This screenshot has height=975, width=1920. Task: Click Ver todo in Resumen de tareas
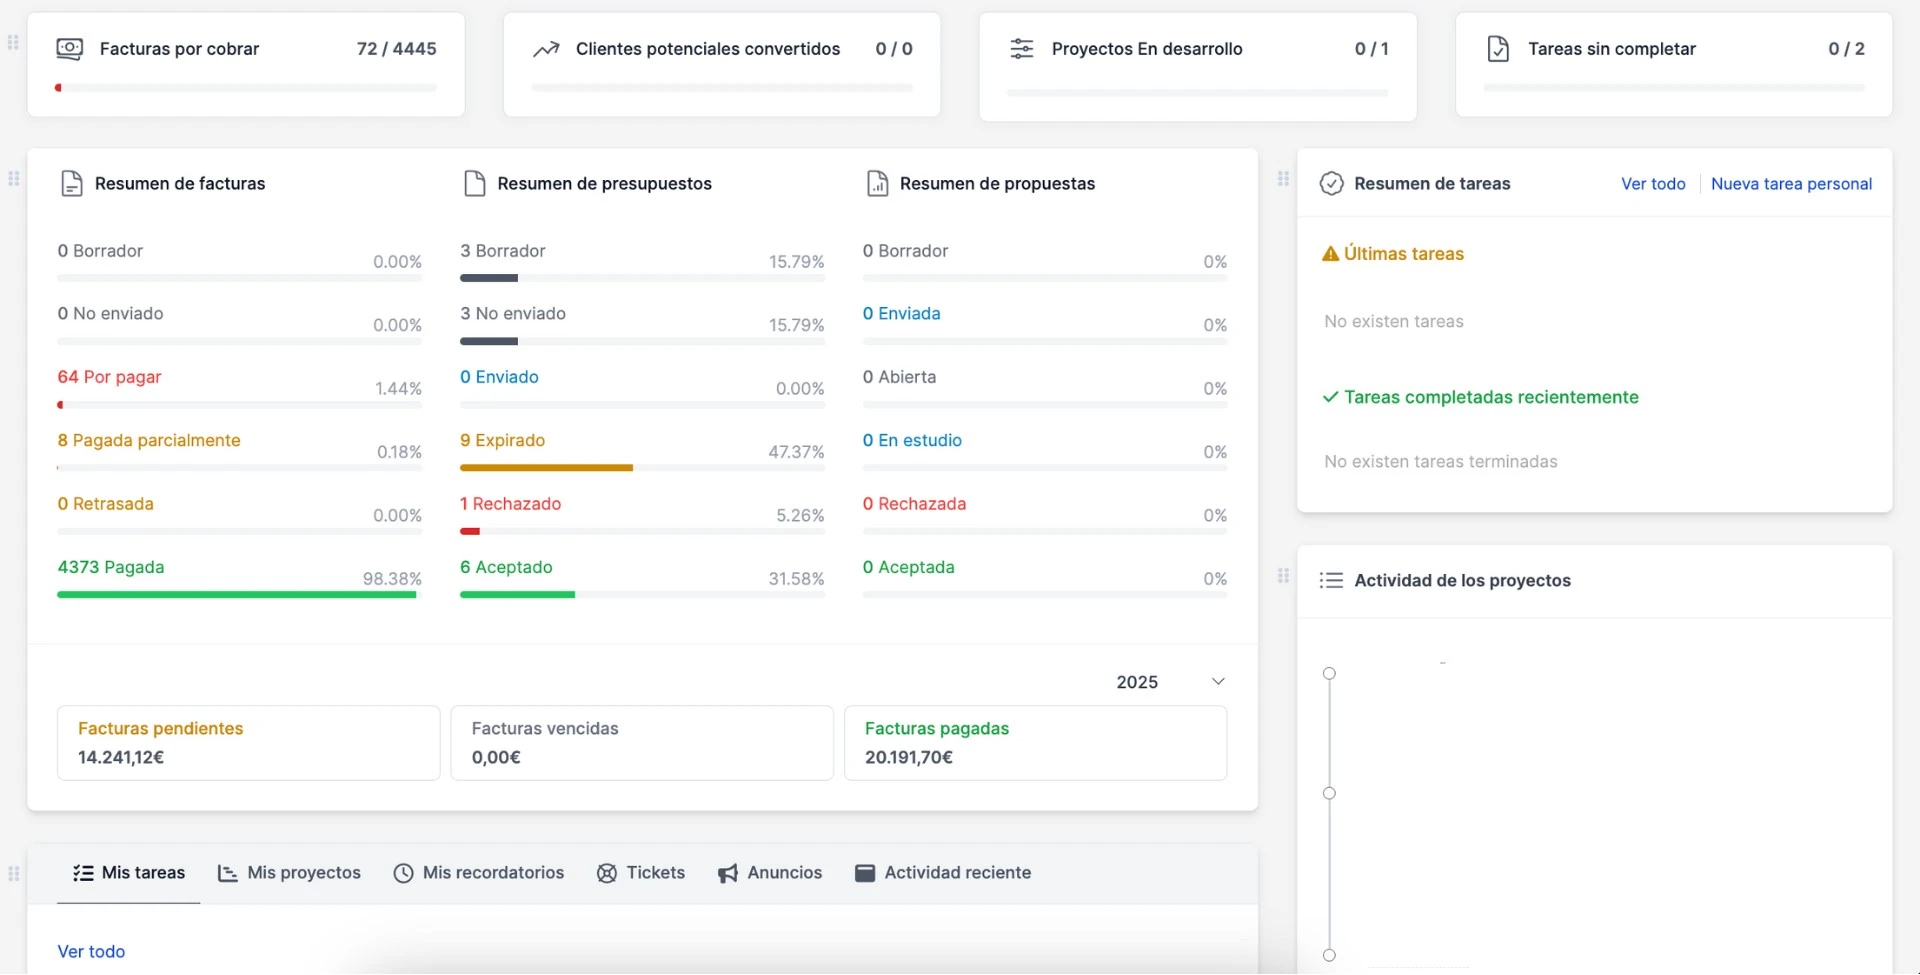1653,183
